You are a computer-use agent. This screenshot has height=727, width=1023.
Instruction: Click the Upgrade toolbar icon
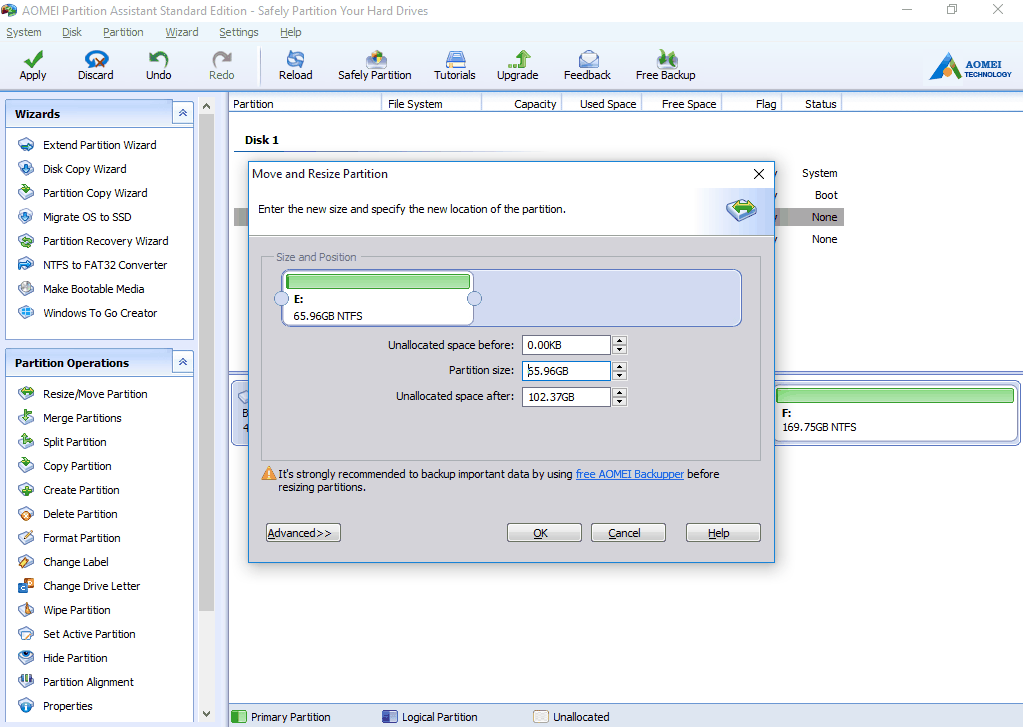[x=518, y=65]
